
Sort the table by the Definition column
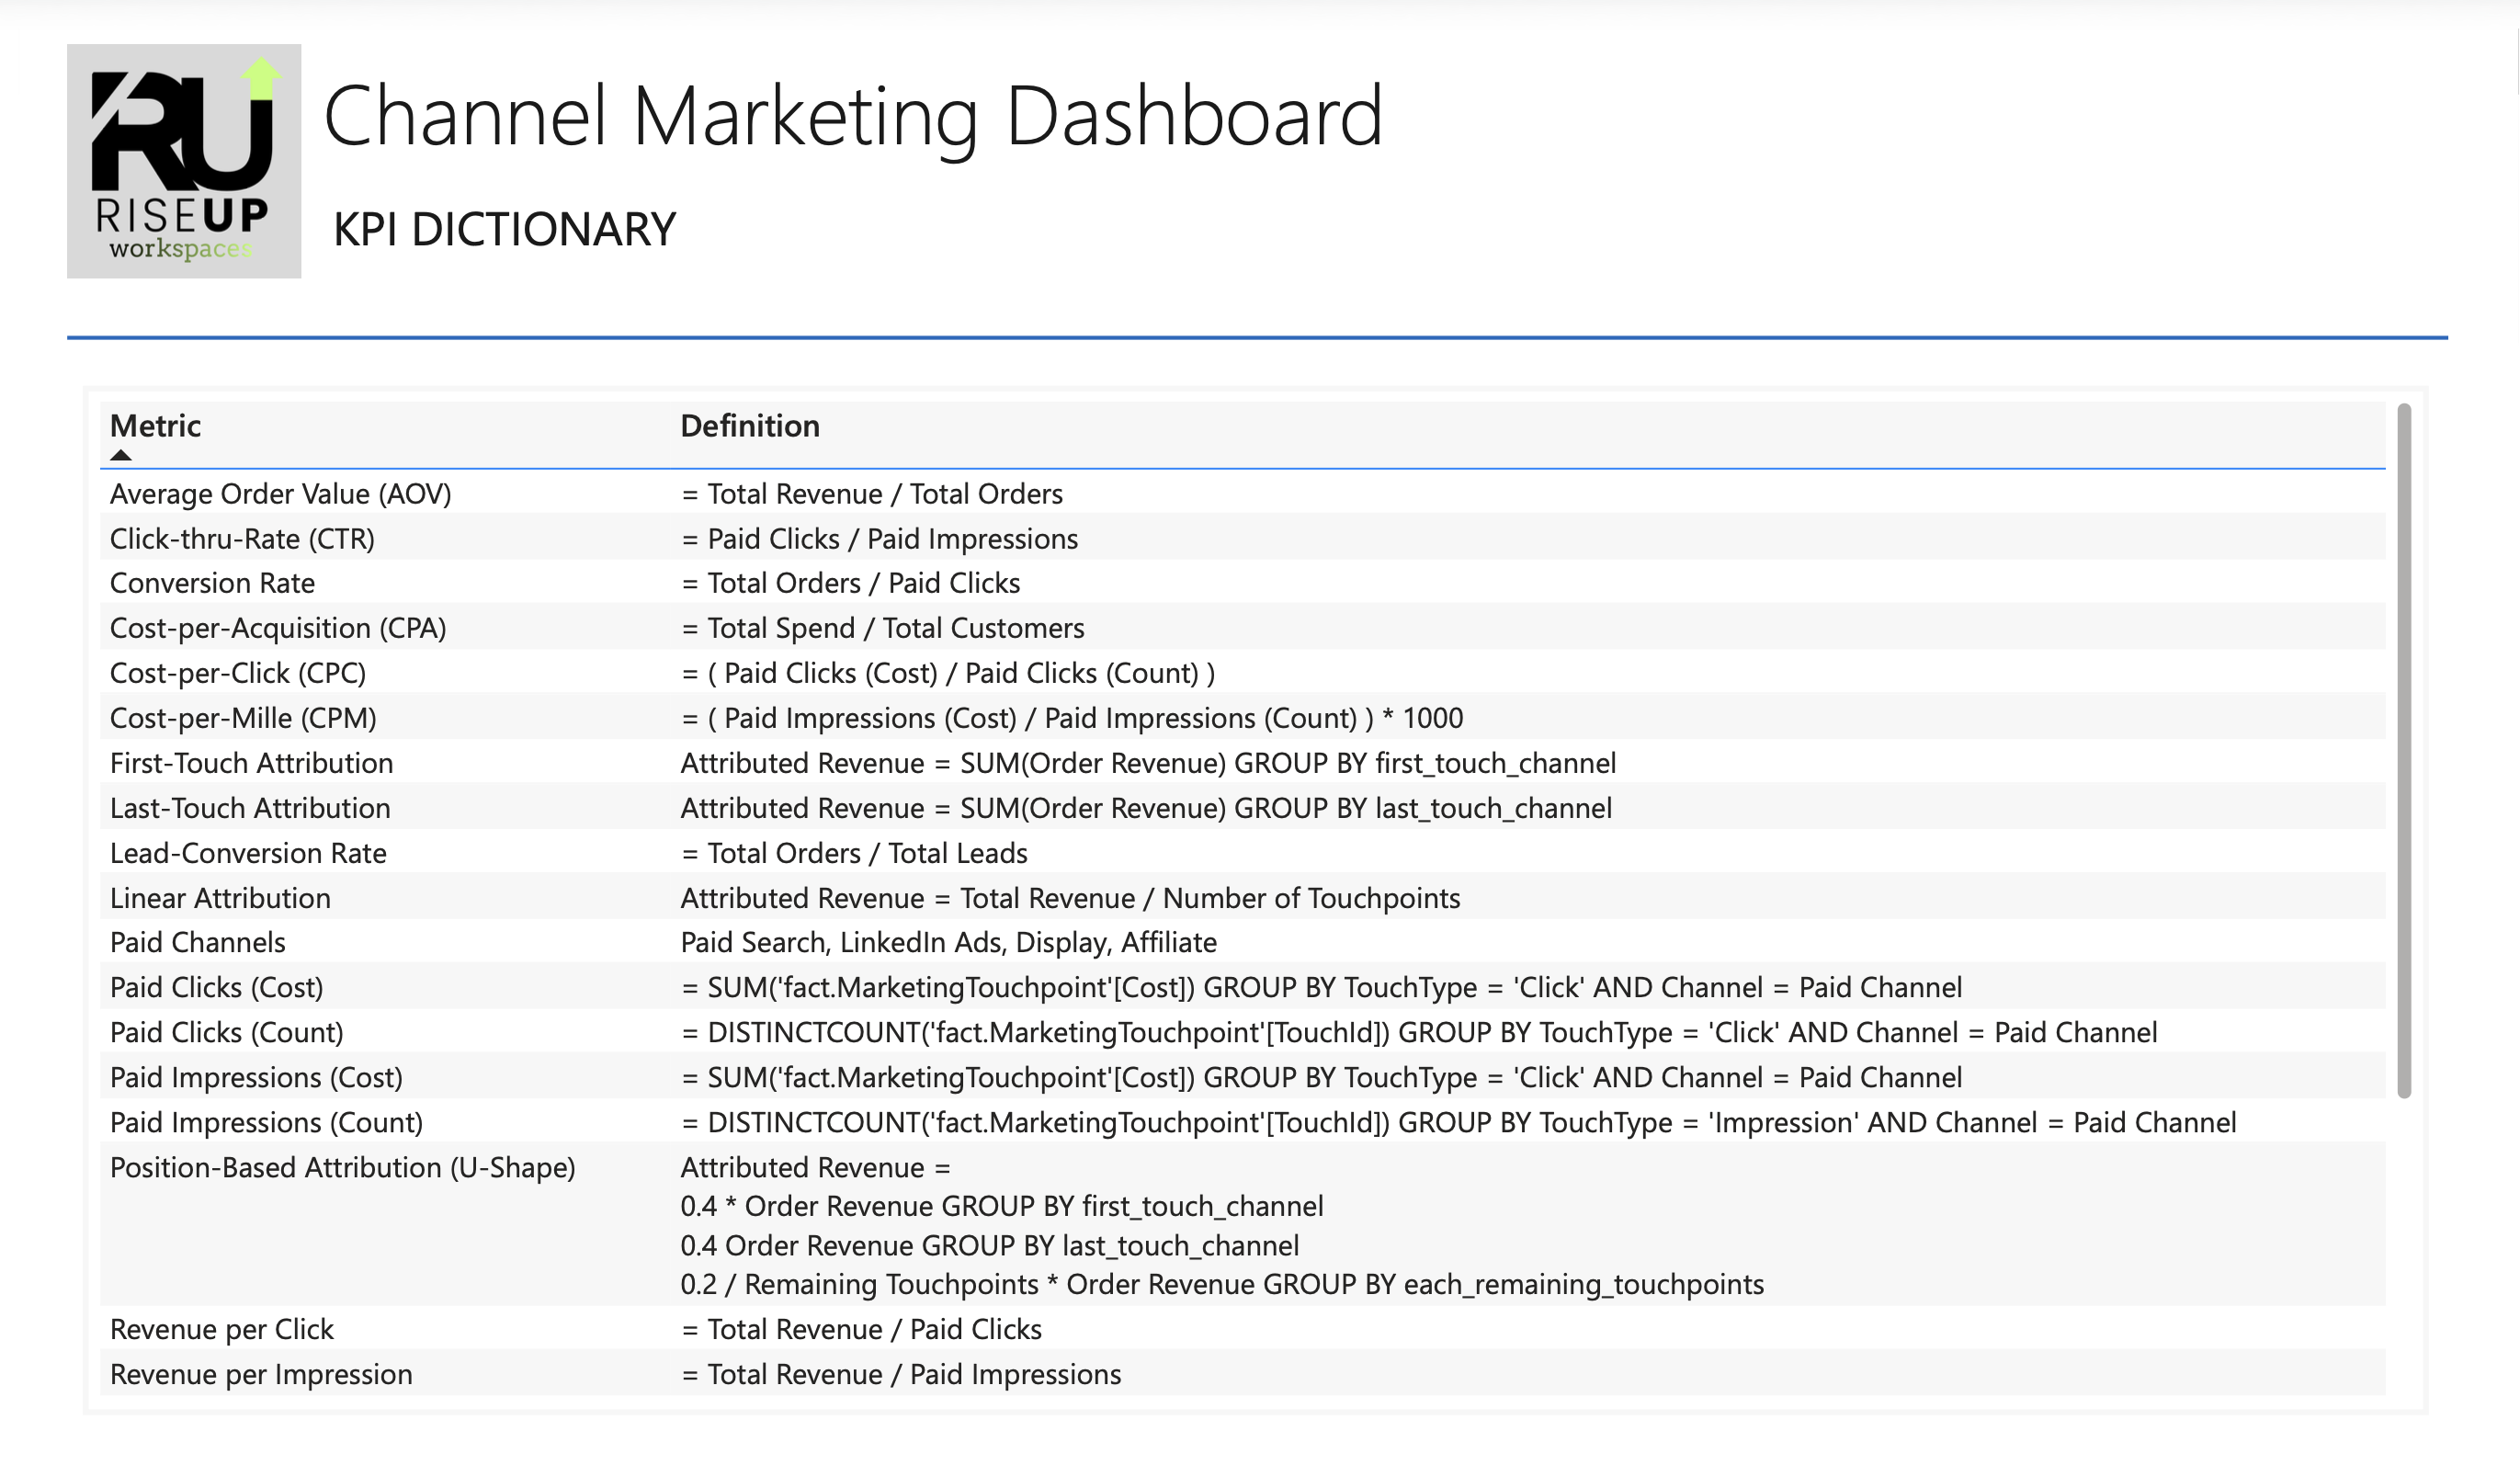pos(749,425)
